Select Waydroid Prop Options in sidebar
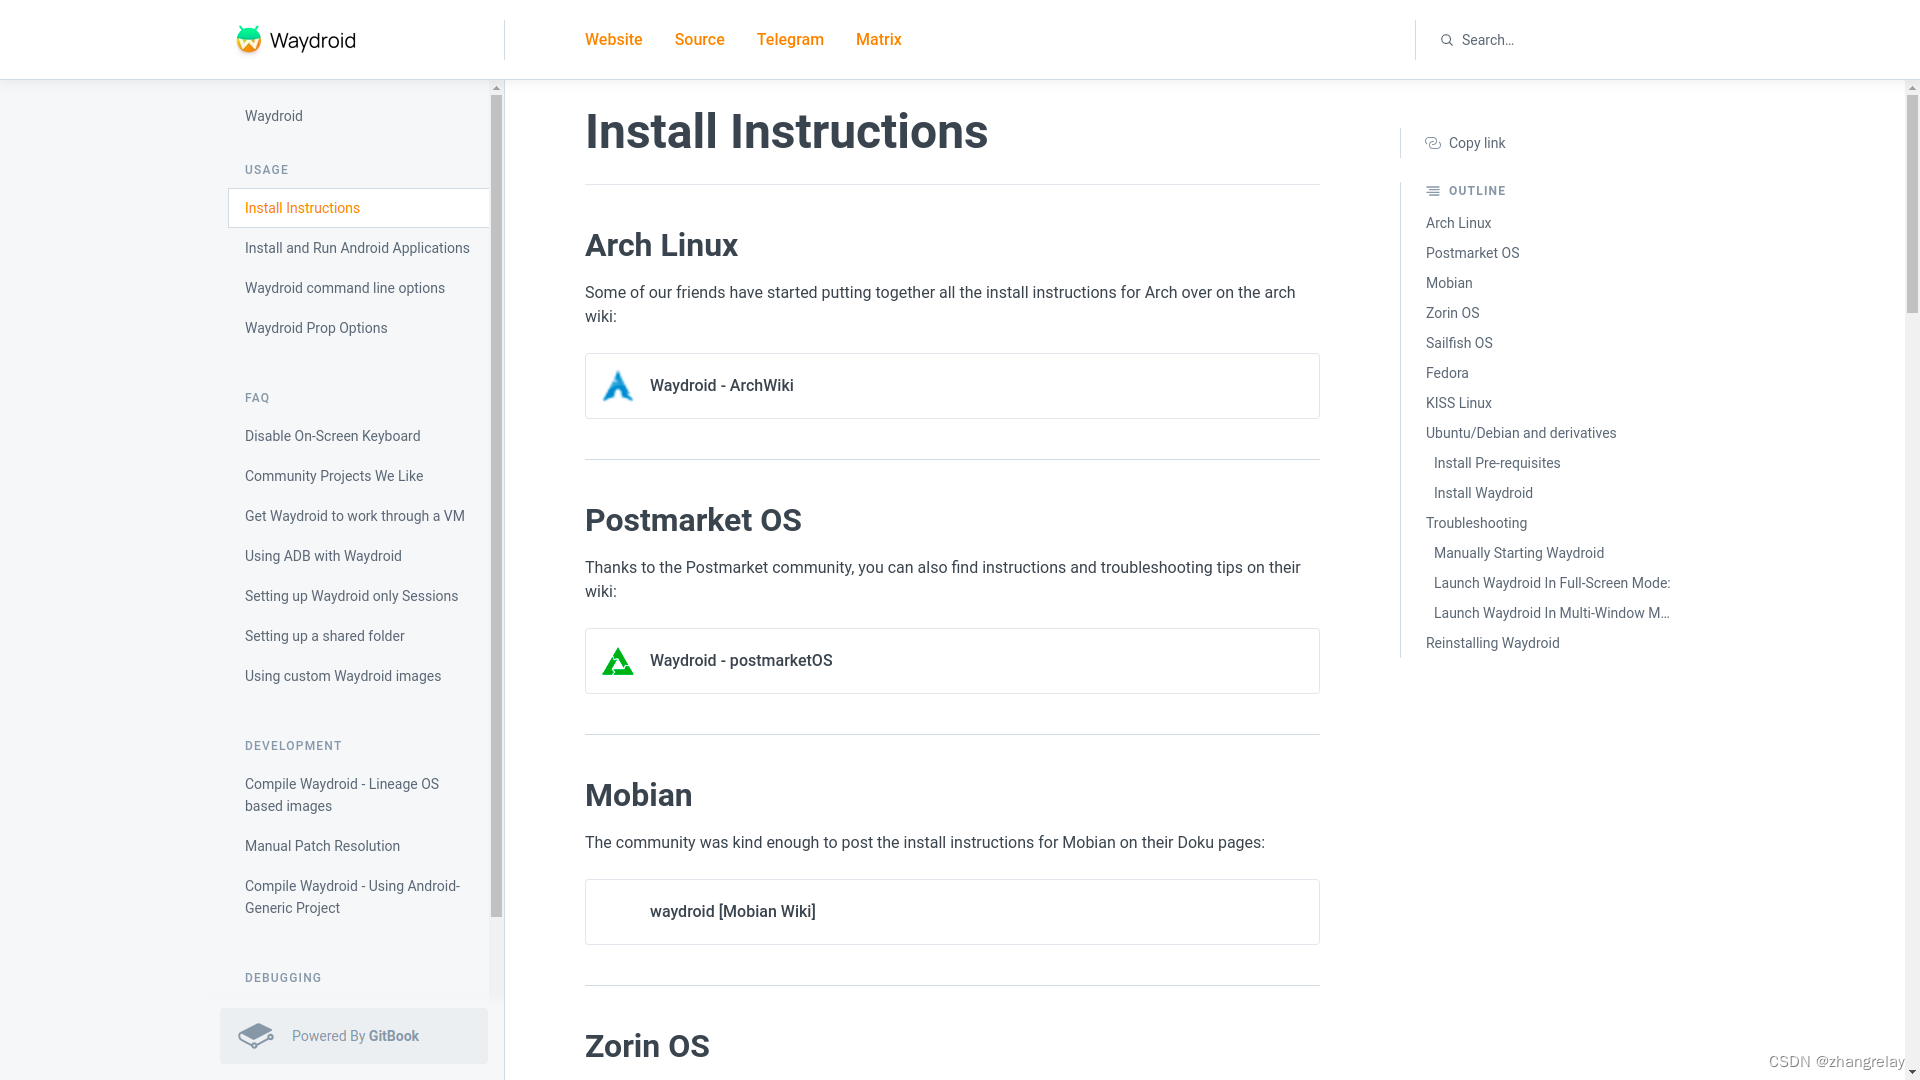The width and height of the screenshot is (1920, 1080). coord(316,328)
